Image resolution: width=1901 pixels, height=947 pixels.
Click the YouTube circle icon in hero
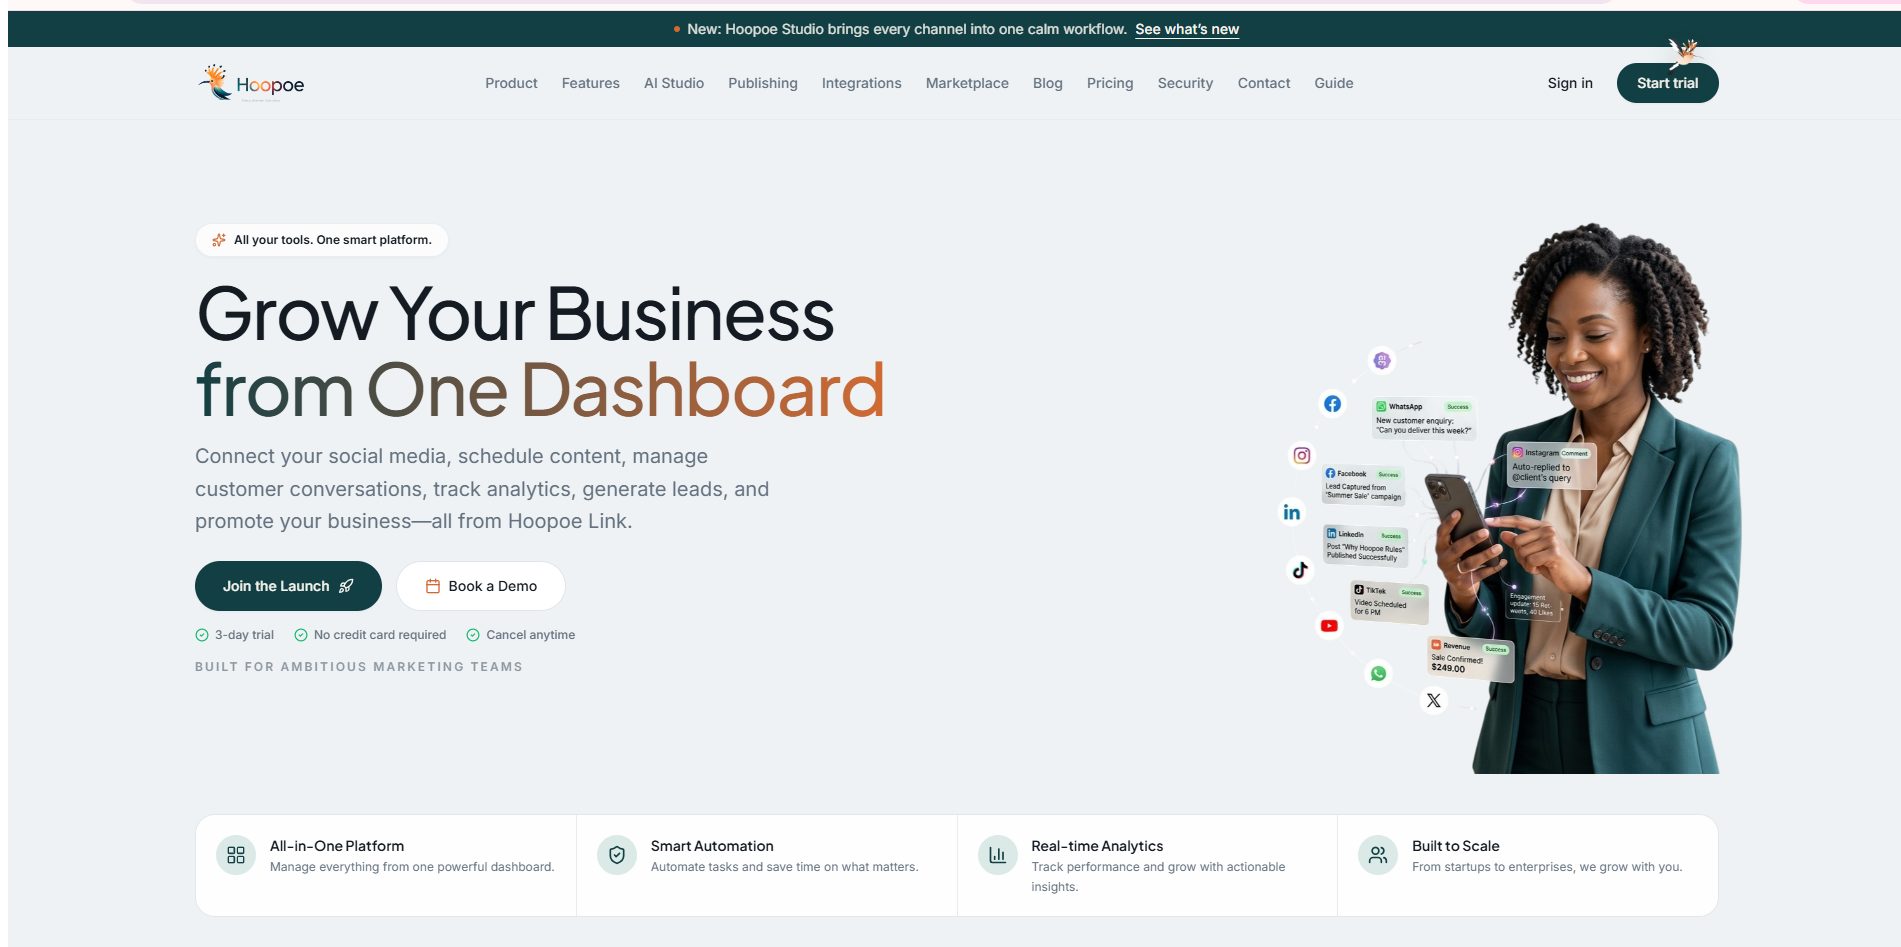pyautogui.click(x=1328, y=626)
